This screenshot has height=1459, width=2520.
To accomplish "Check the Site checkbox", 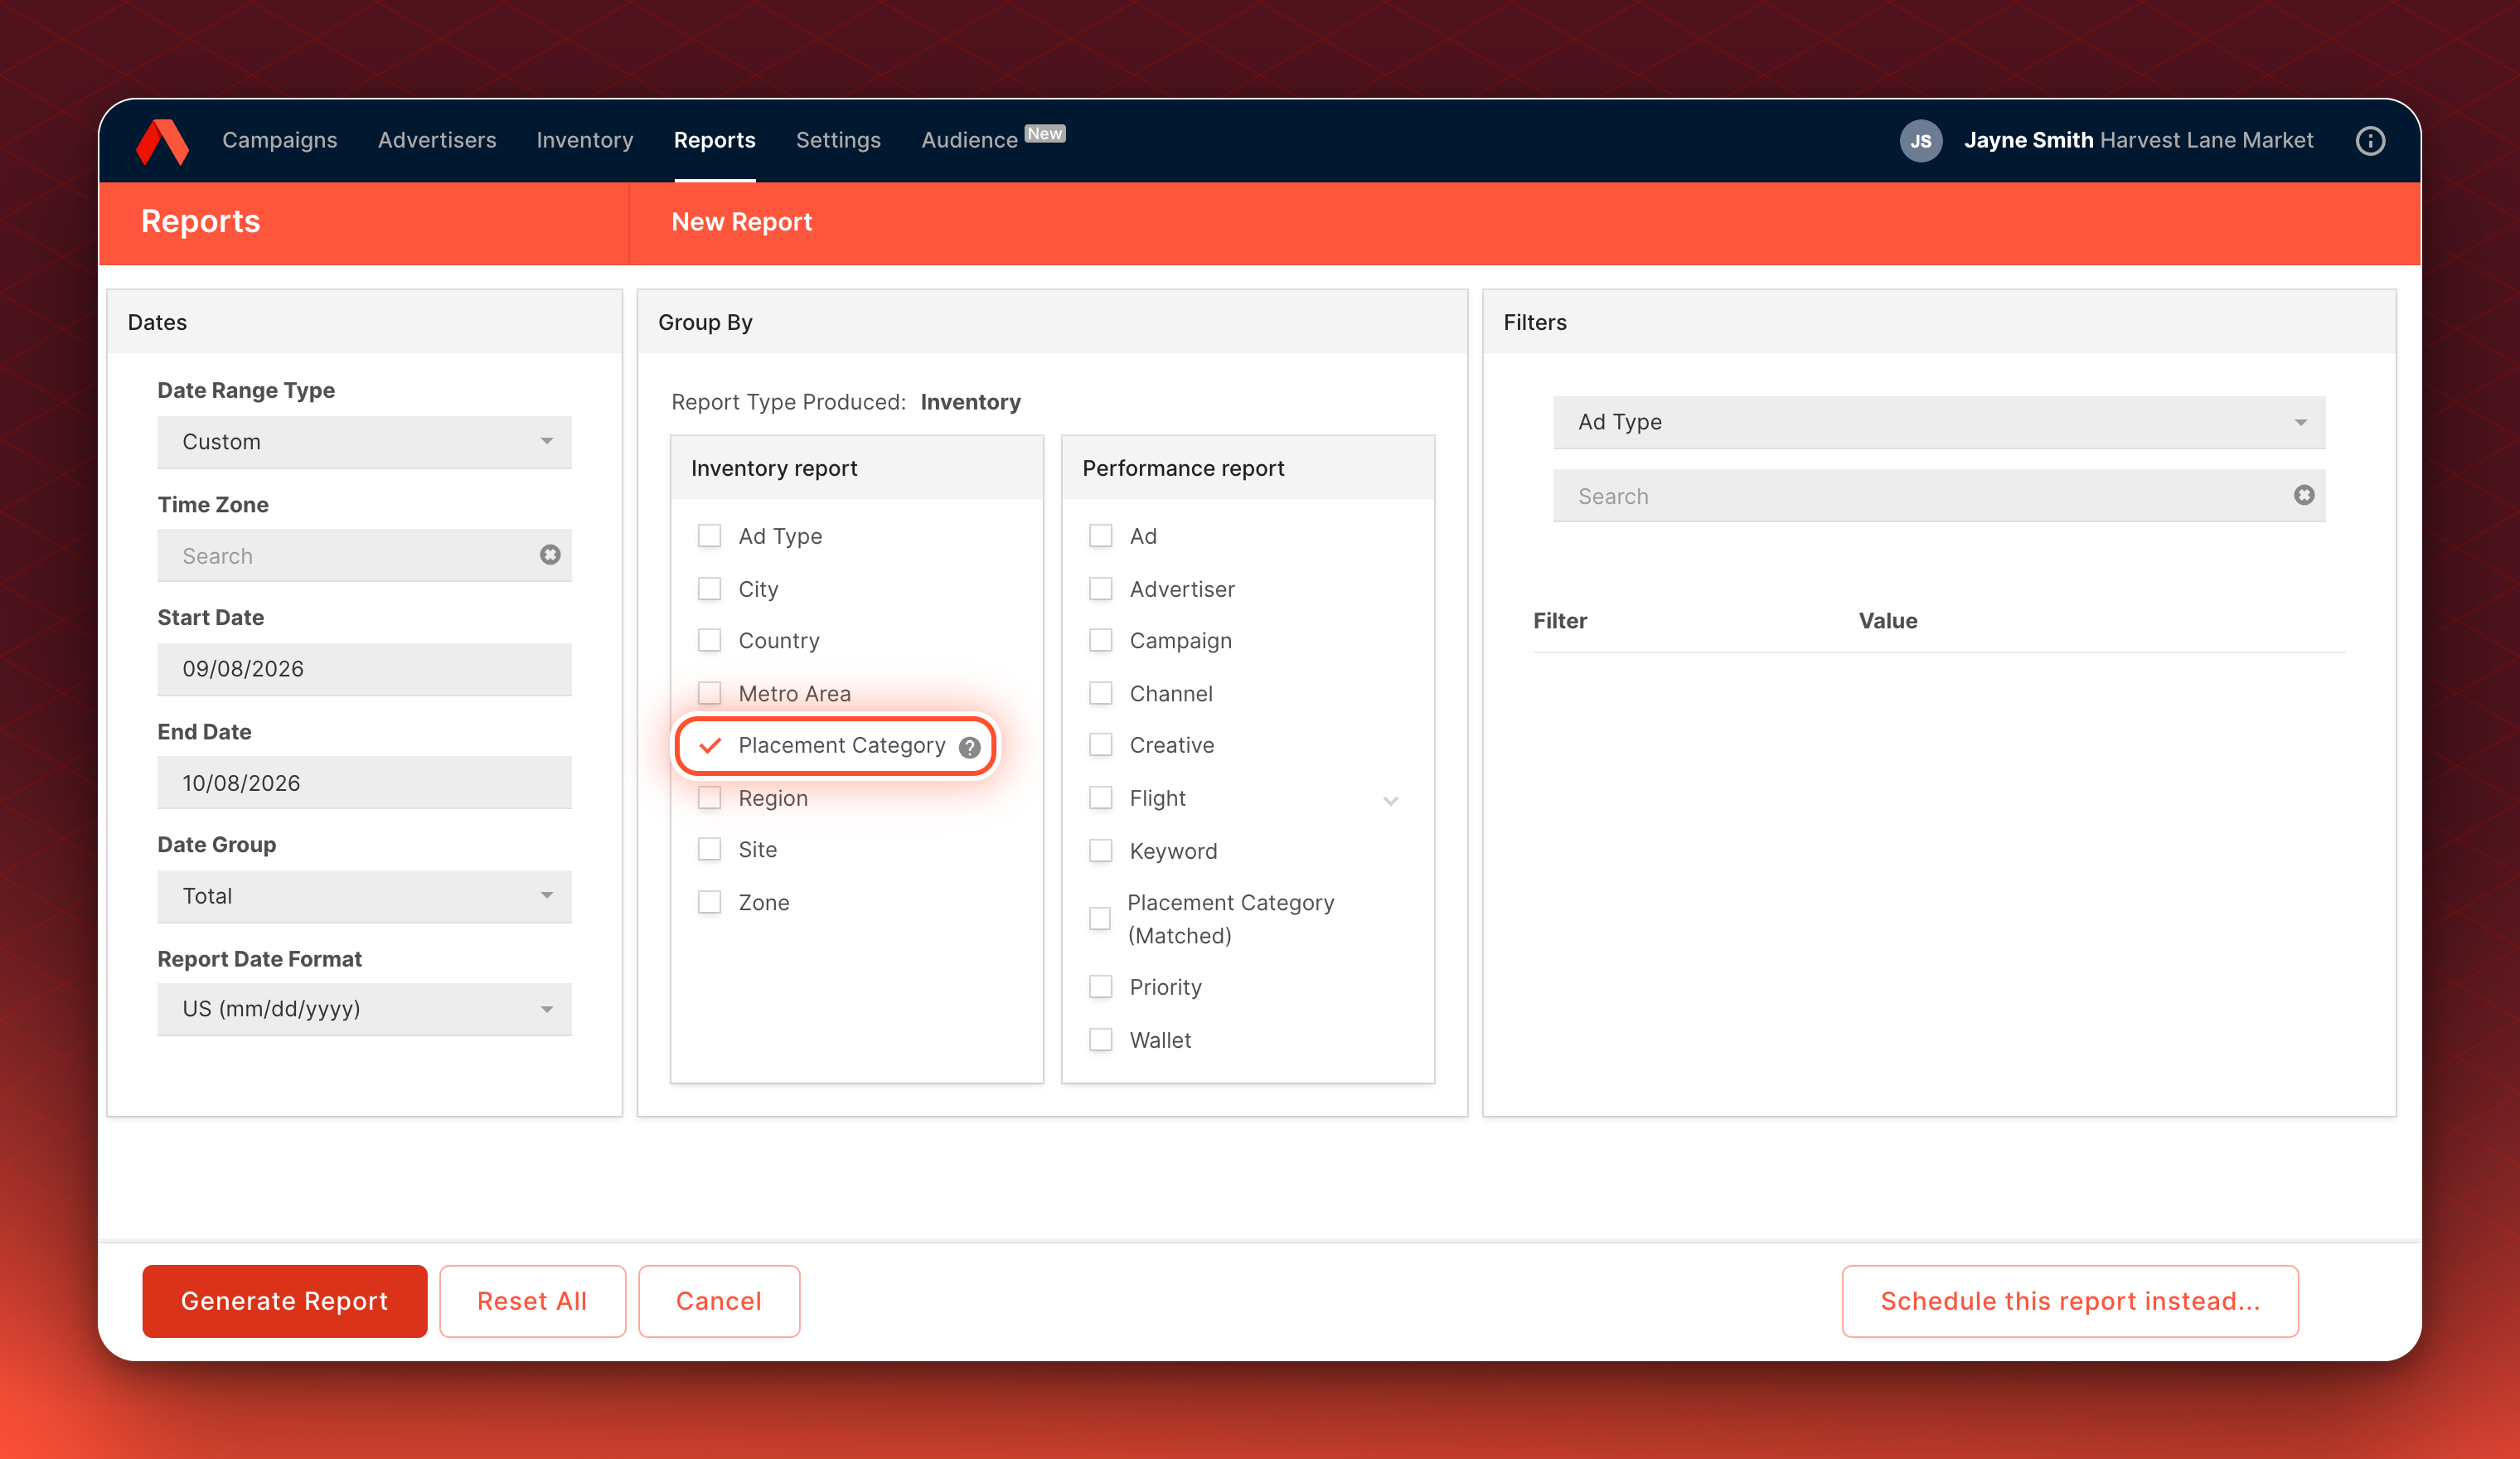I will (709, 849).
